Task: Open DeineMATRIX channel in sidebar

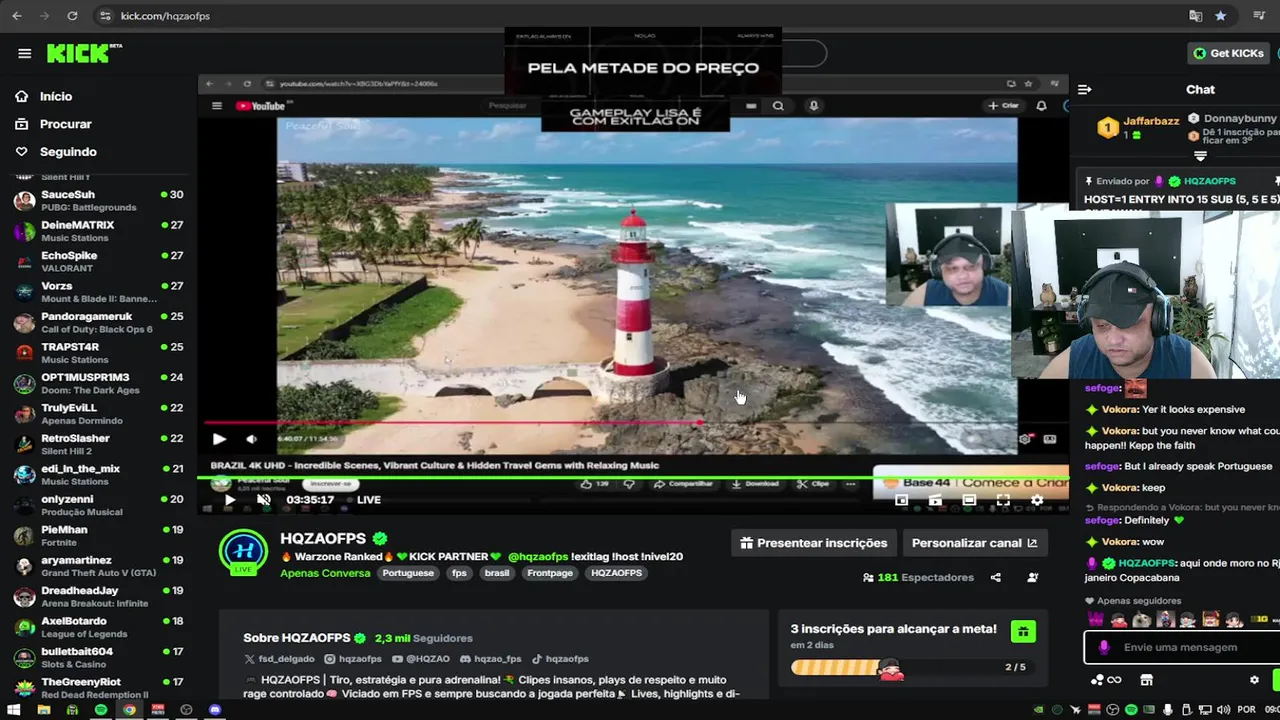Action: tap(99, 231)
